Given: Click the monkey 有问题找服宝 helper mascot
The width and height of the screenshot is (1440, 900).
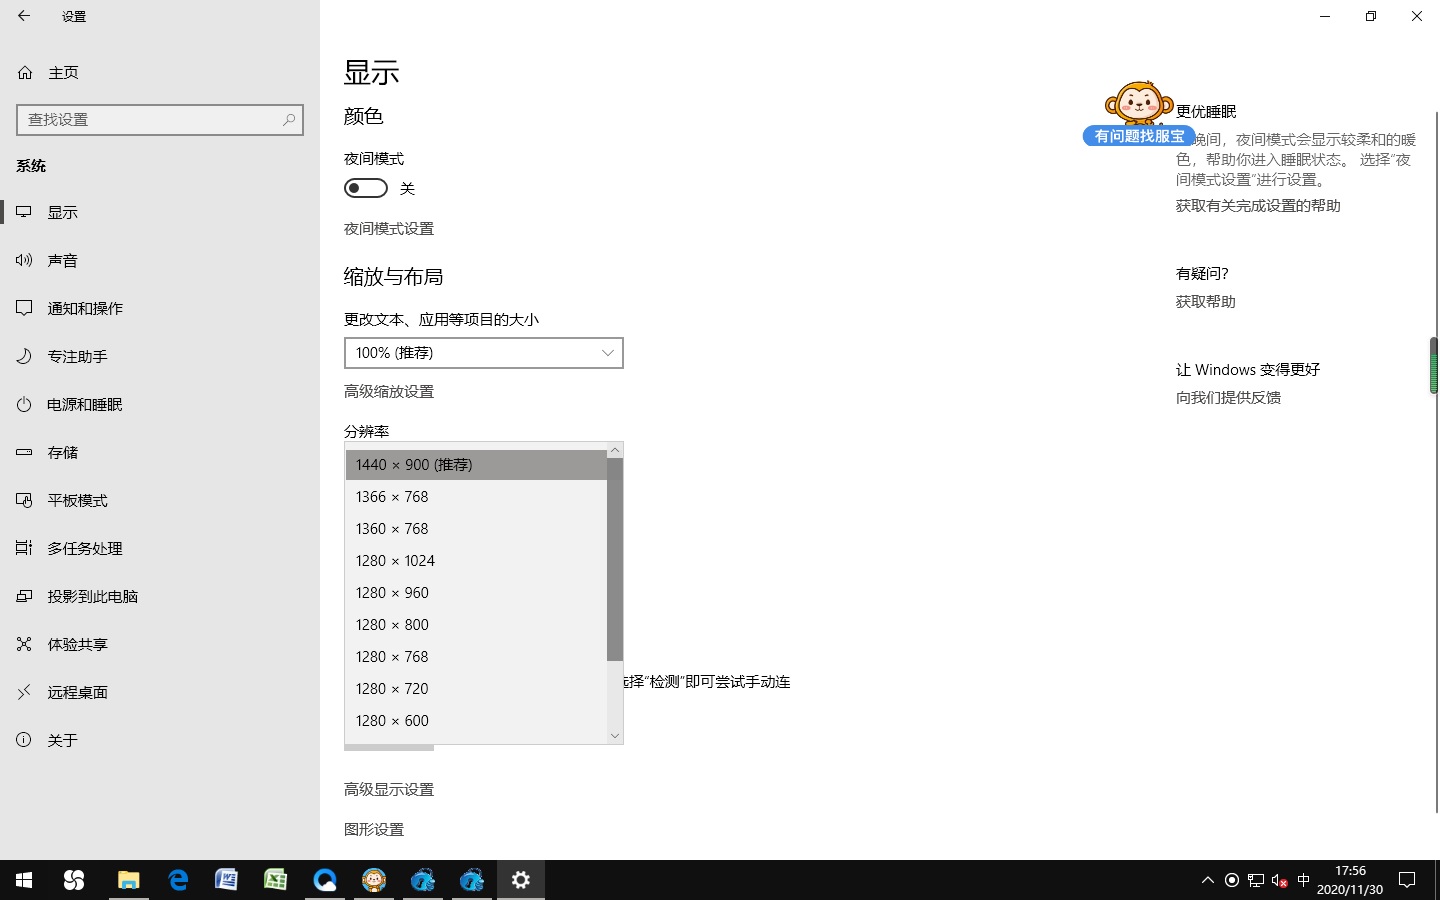Looking at the screenshot, I should (x=1139, y=113).
